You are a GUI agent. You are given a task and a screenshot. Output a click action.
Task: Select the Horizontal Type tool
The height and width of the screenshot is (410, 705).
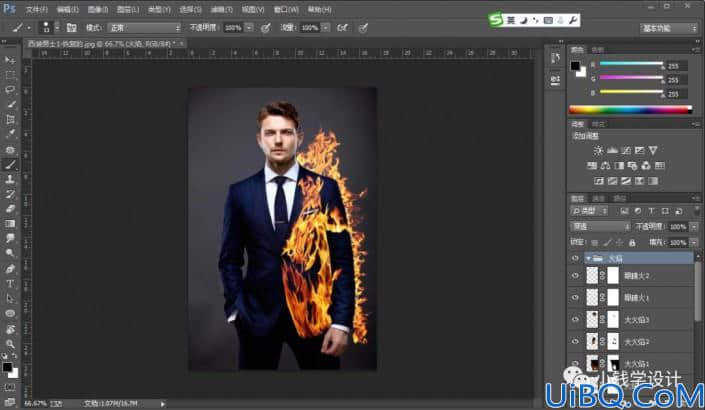(10, 284)
